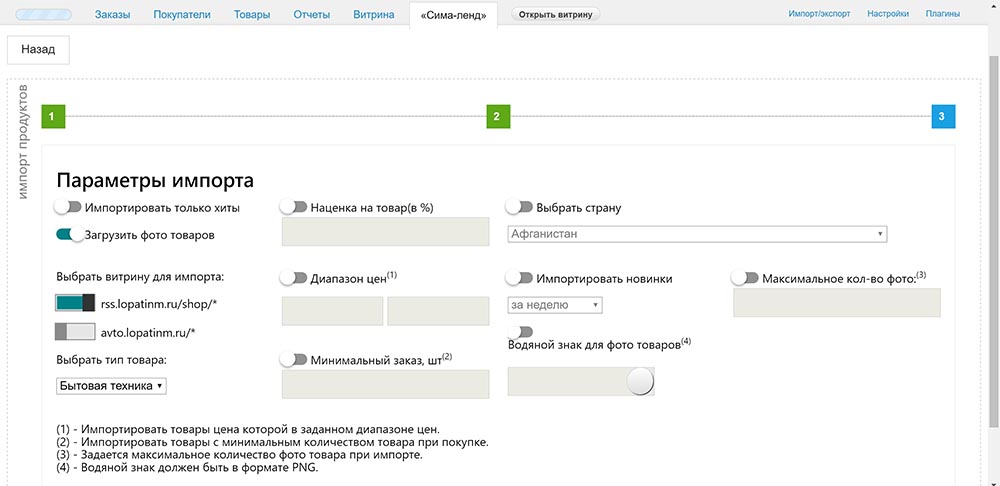Image resolution: width=1000 pixels, height=486 pixels.
Task: Click step 2 green marker
Action: click(x=497, y=117)
